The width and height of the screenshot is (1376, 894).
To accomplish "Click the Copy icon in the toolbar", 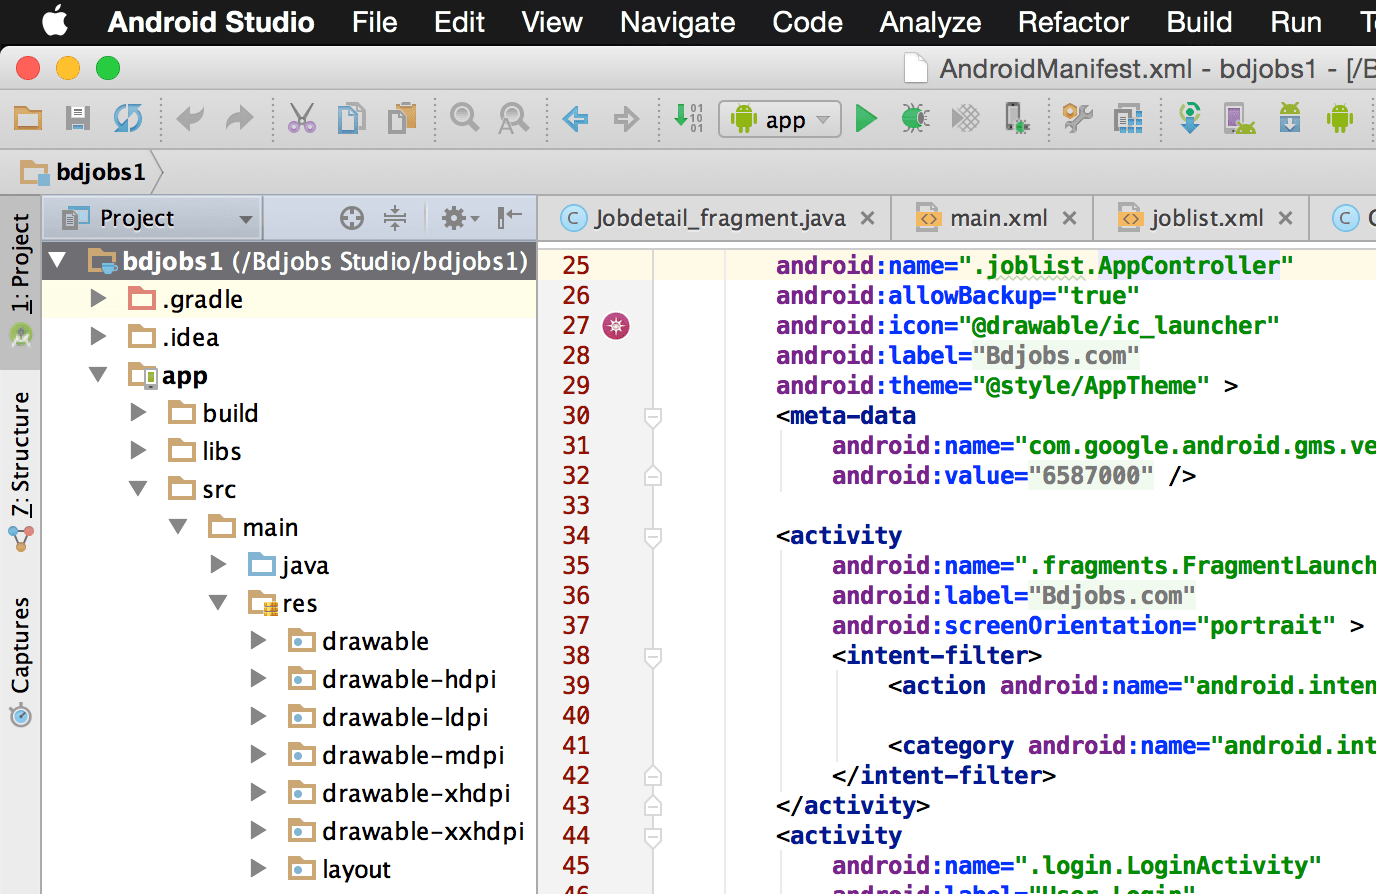I will (351, 119).
